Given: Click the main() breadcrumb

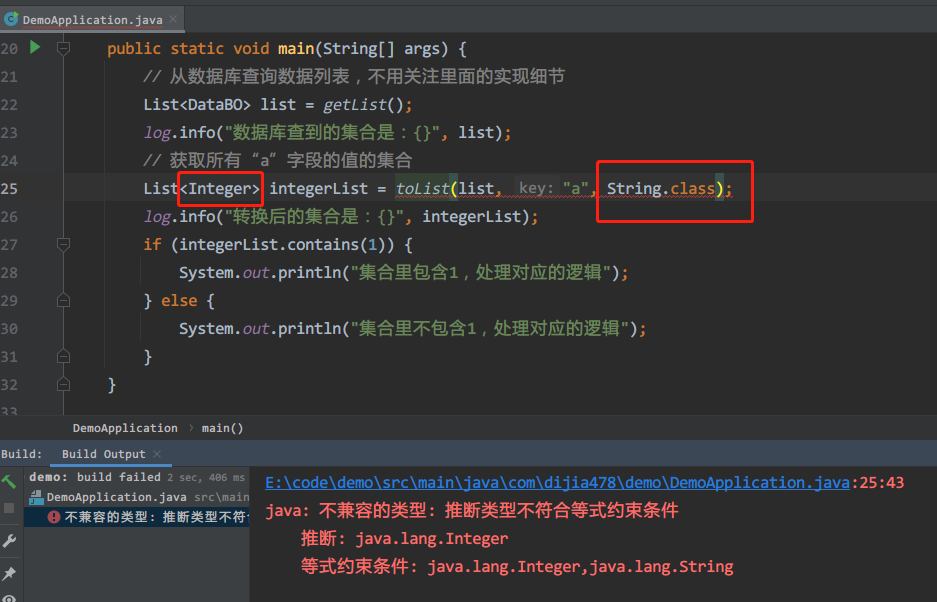Looking at the screenshot, I should point(222,428).
